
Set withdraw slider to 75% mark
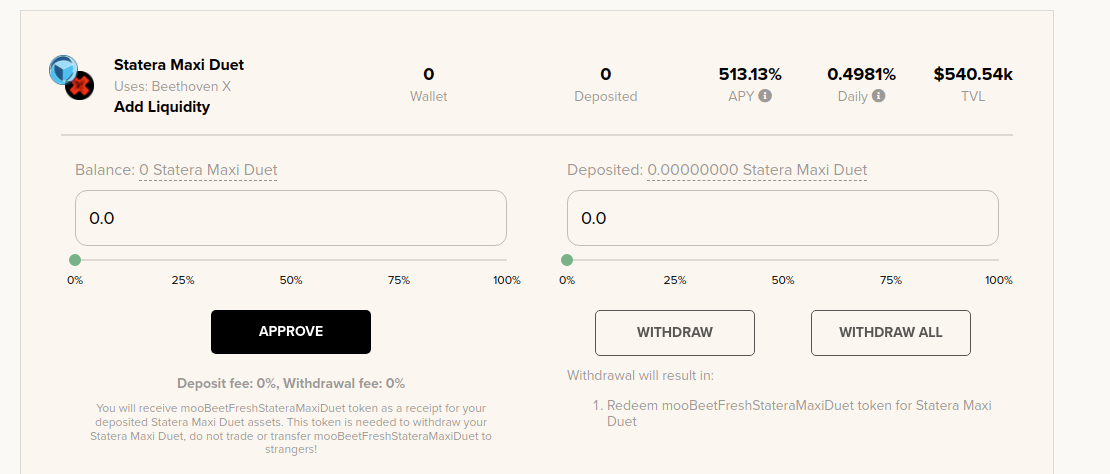891,260
